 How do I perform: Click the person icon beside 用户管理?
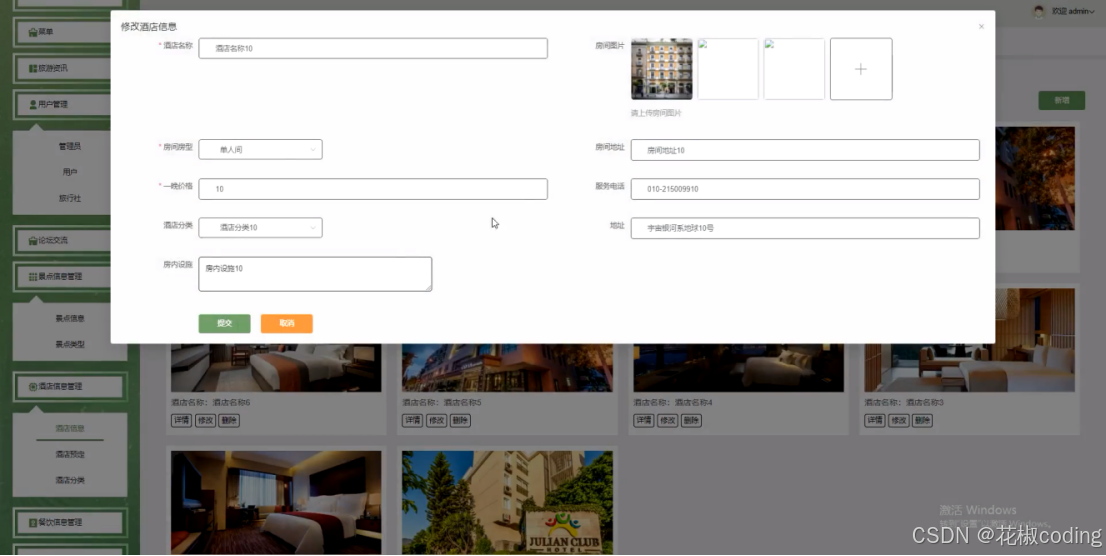point(32,104)
